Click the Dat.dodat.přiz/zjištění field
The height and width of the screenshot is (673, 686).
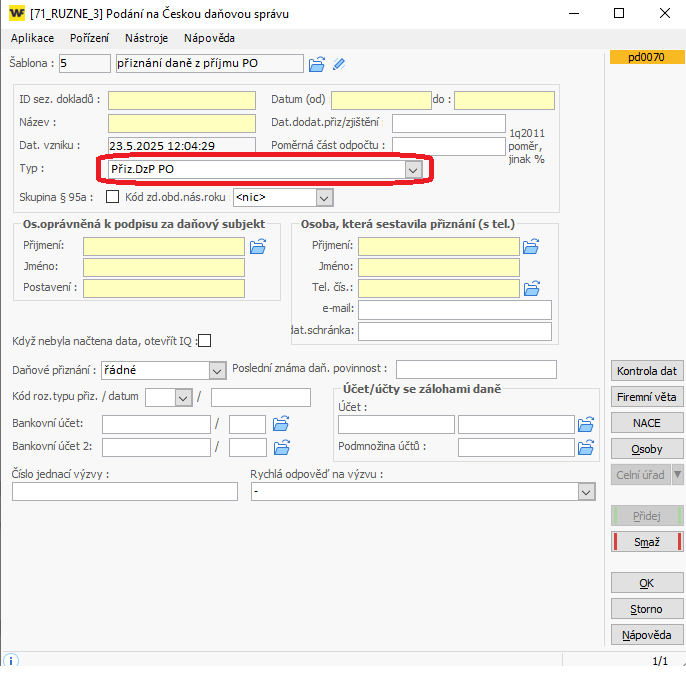449,123
